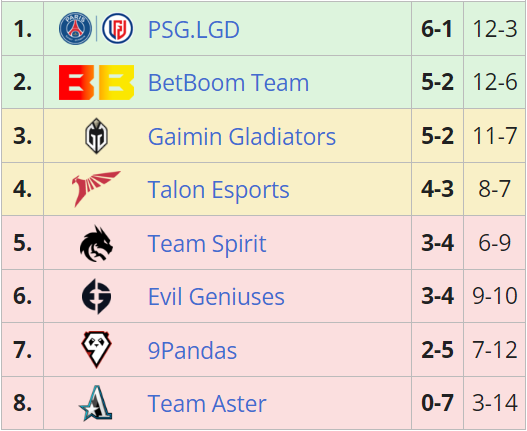Click the Gaimin Gladiators helmet logo
Image resolution: width=527 pixels, height=431 pixels.
click(96, 136)
